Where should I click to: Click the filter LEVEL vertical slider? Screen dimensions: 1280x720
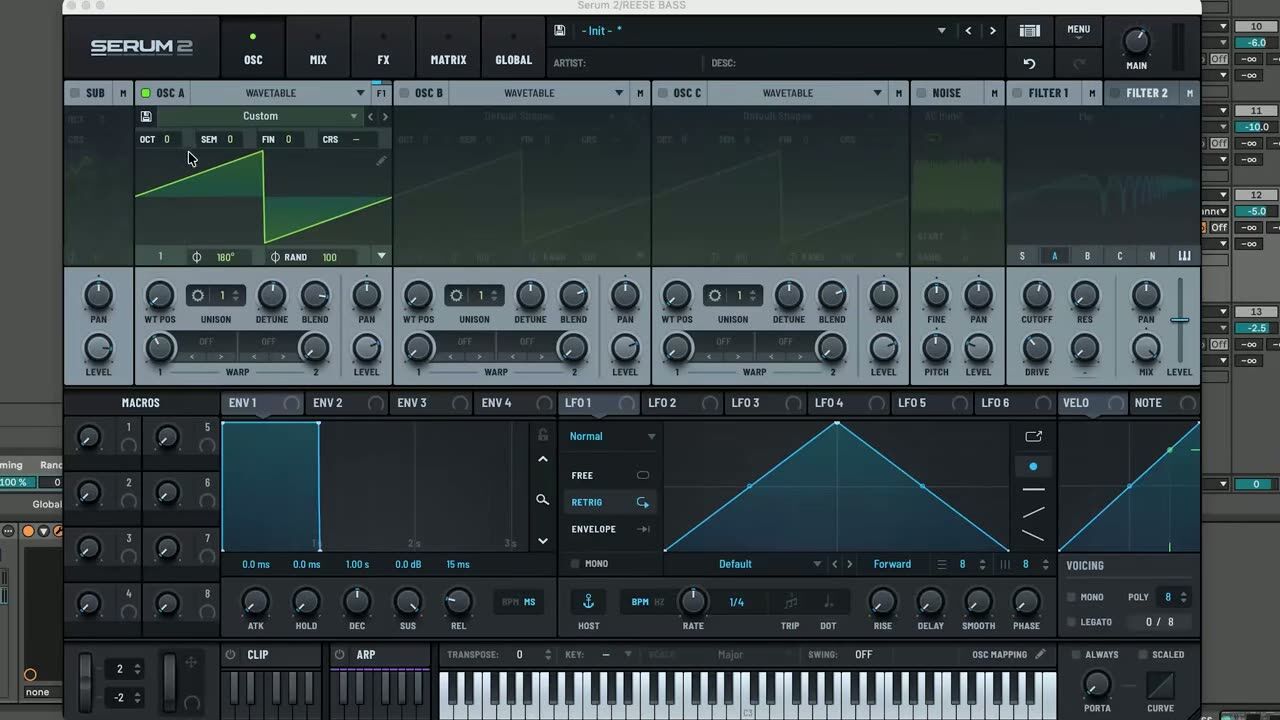[1180, 320]
